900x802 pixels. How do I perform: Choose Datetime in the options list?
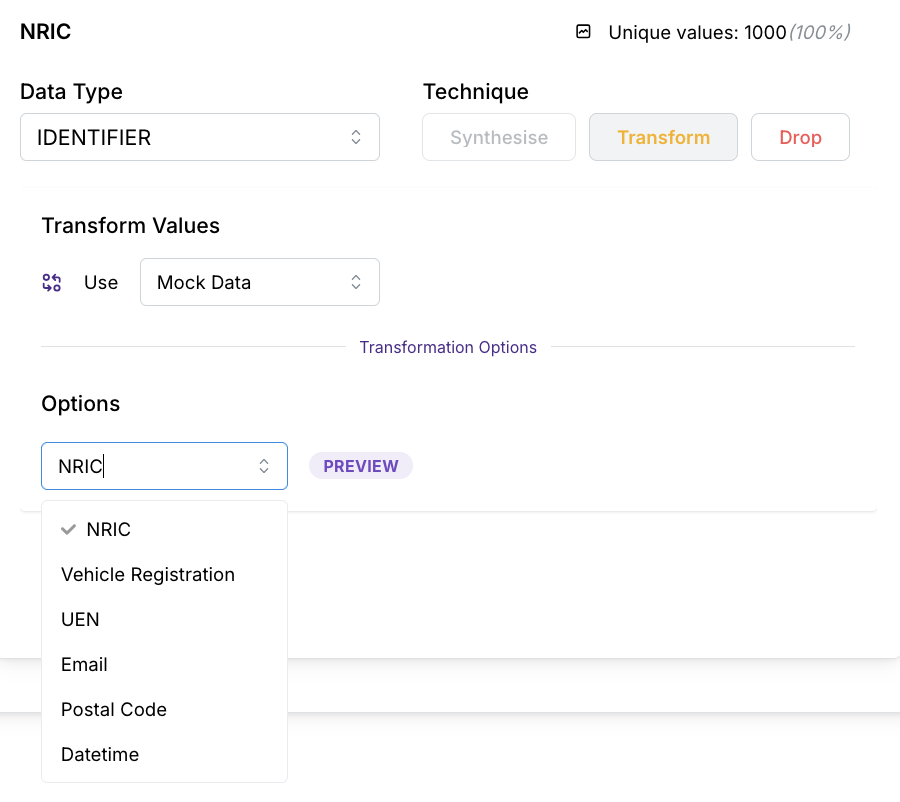pos(164,754)
